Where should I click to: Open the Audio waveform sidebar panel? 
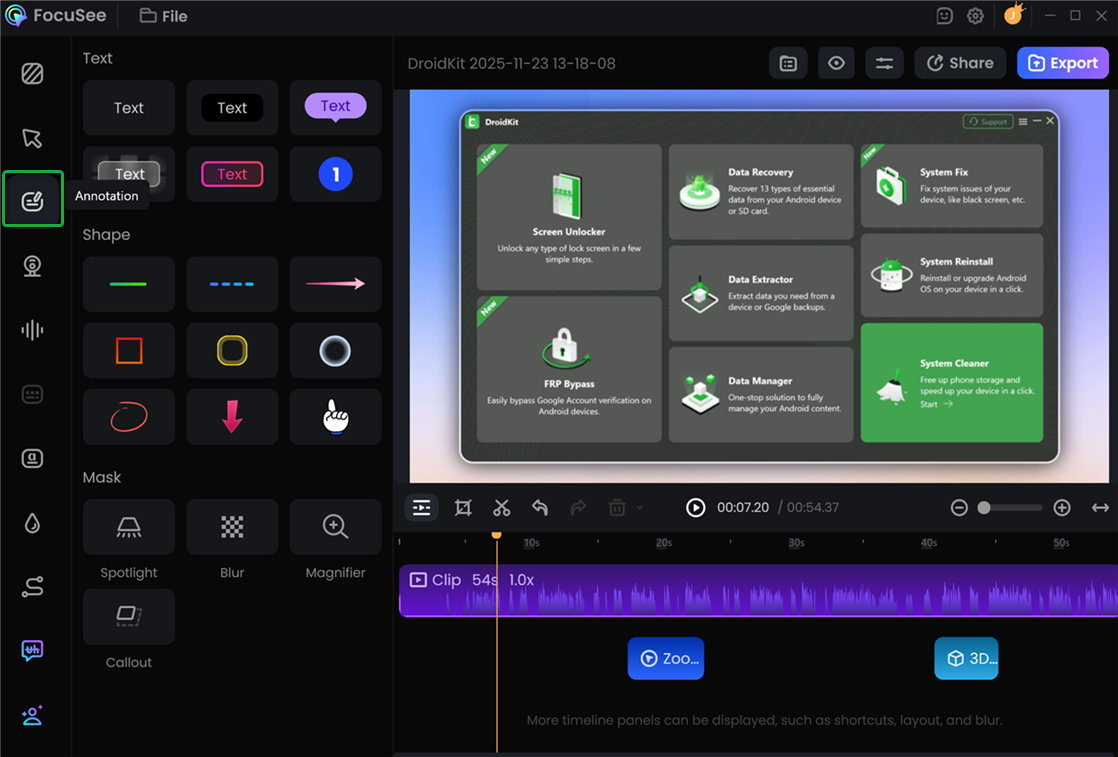coord(32,330)
